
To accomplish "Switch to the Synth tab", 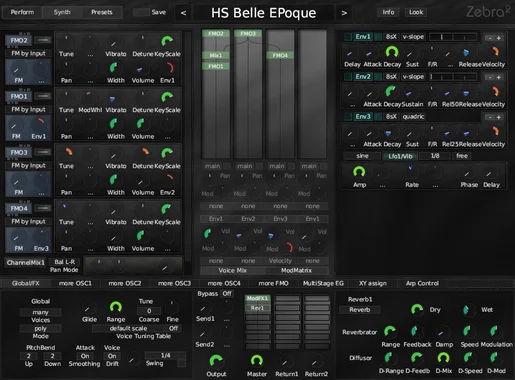I will click(62, 12).
